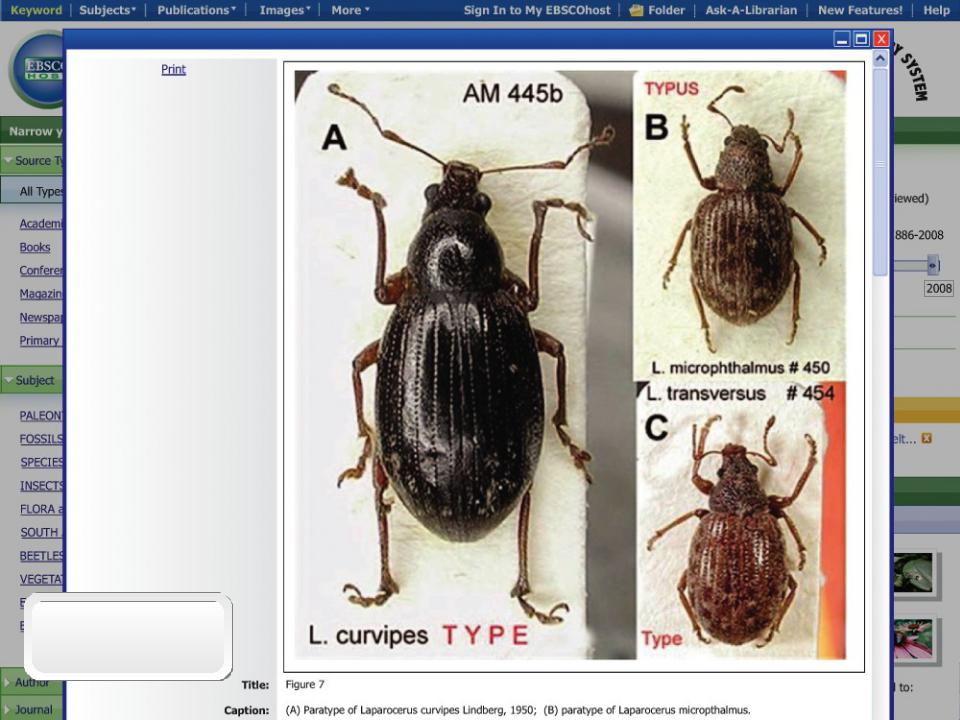Open the More dropdown menu
The height and width of the screenshot is (720, 960).
point(350,10)
